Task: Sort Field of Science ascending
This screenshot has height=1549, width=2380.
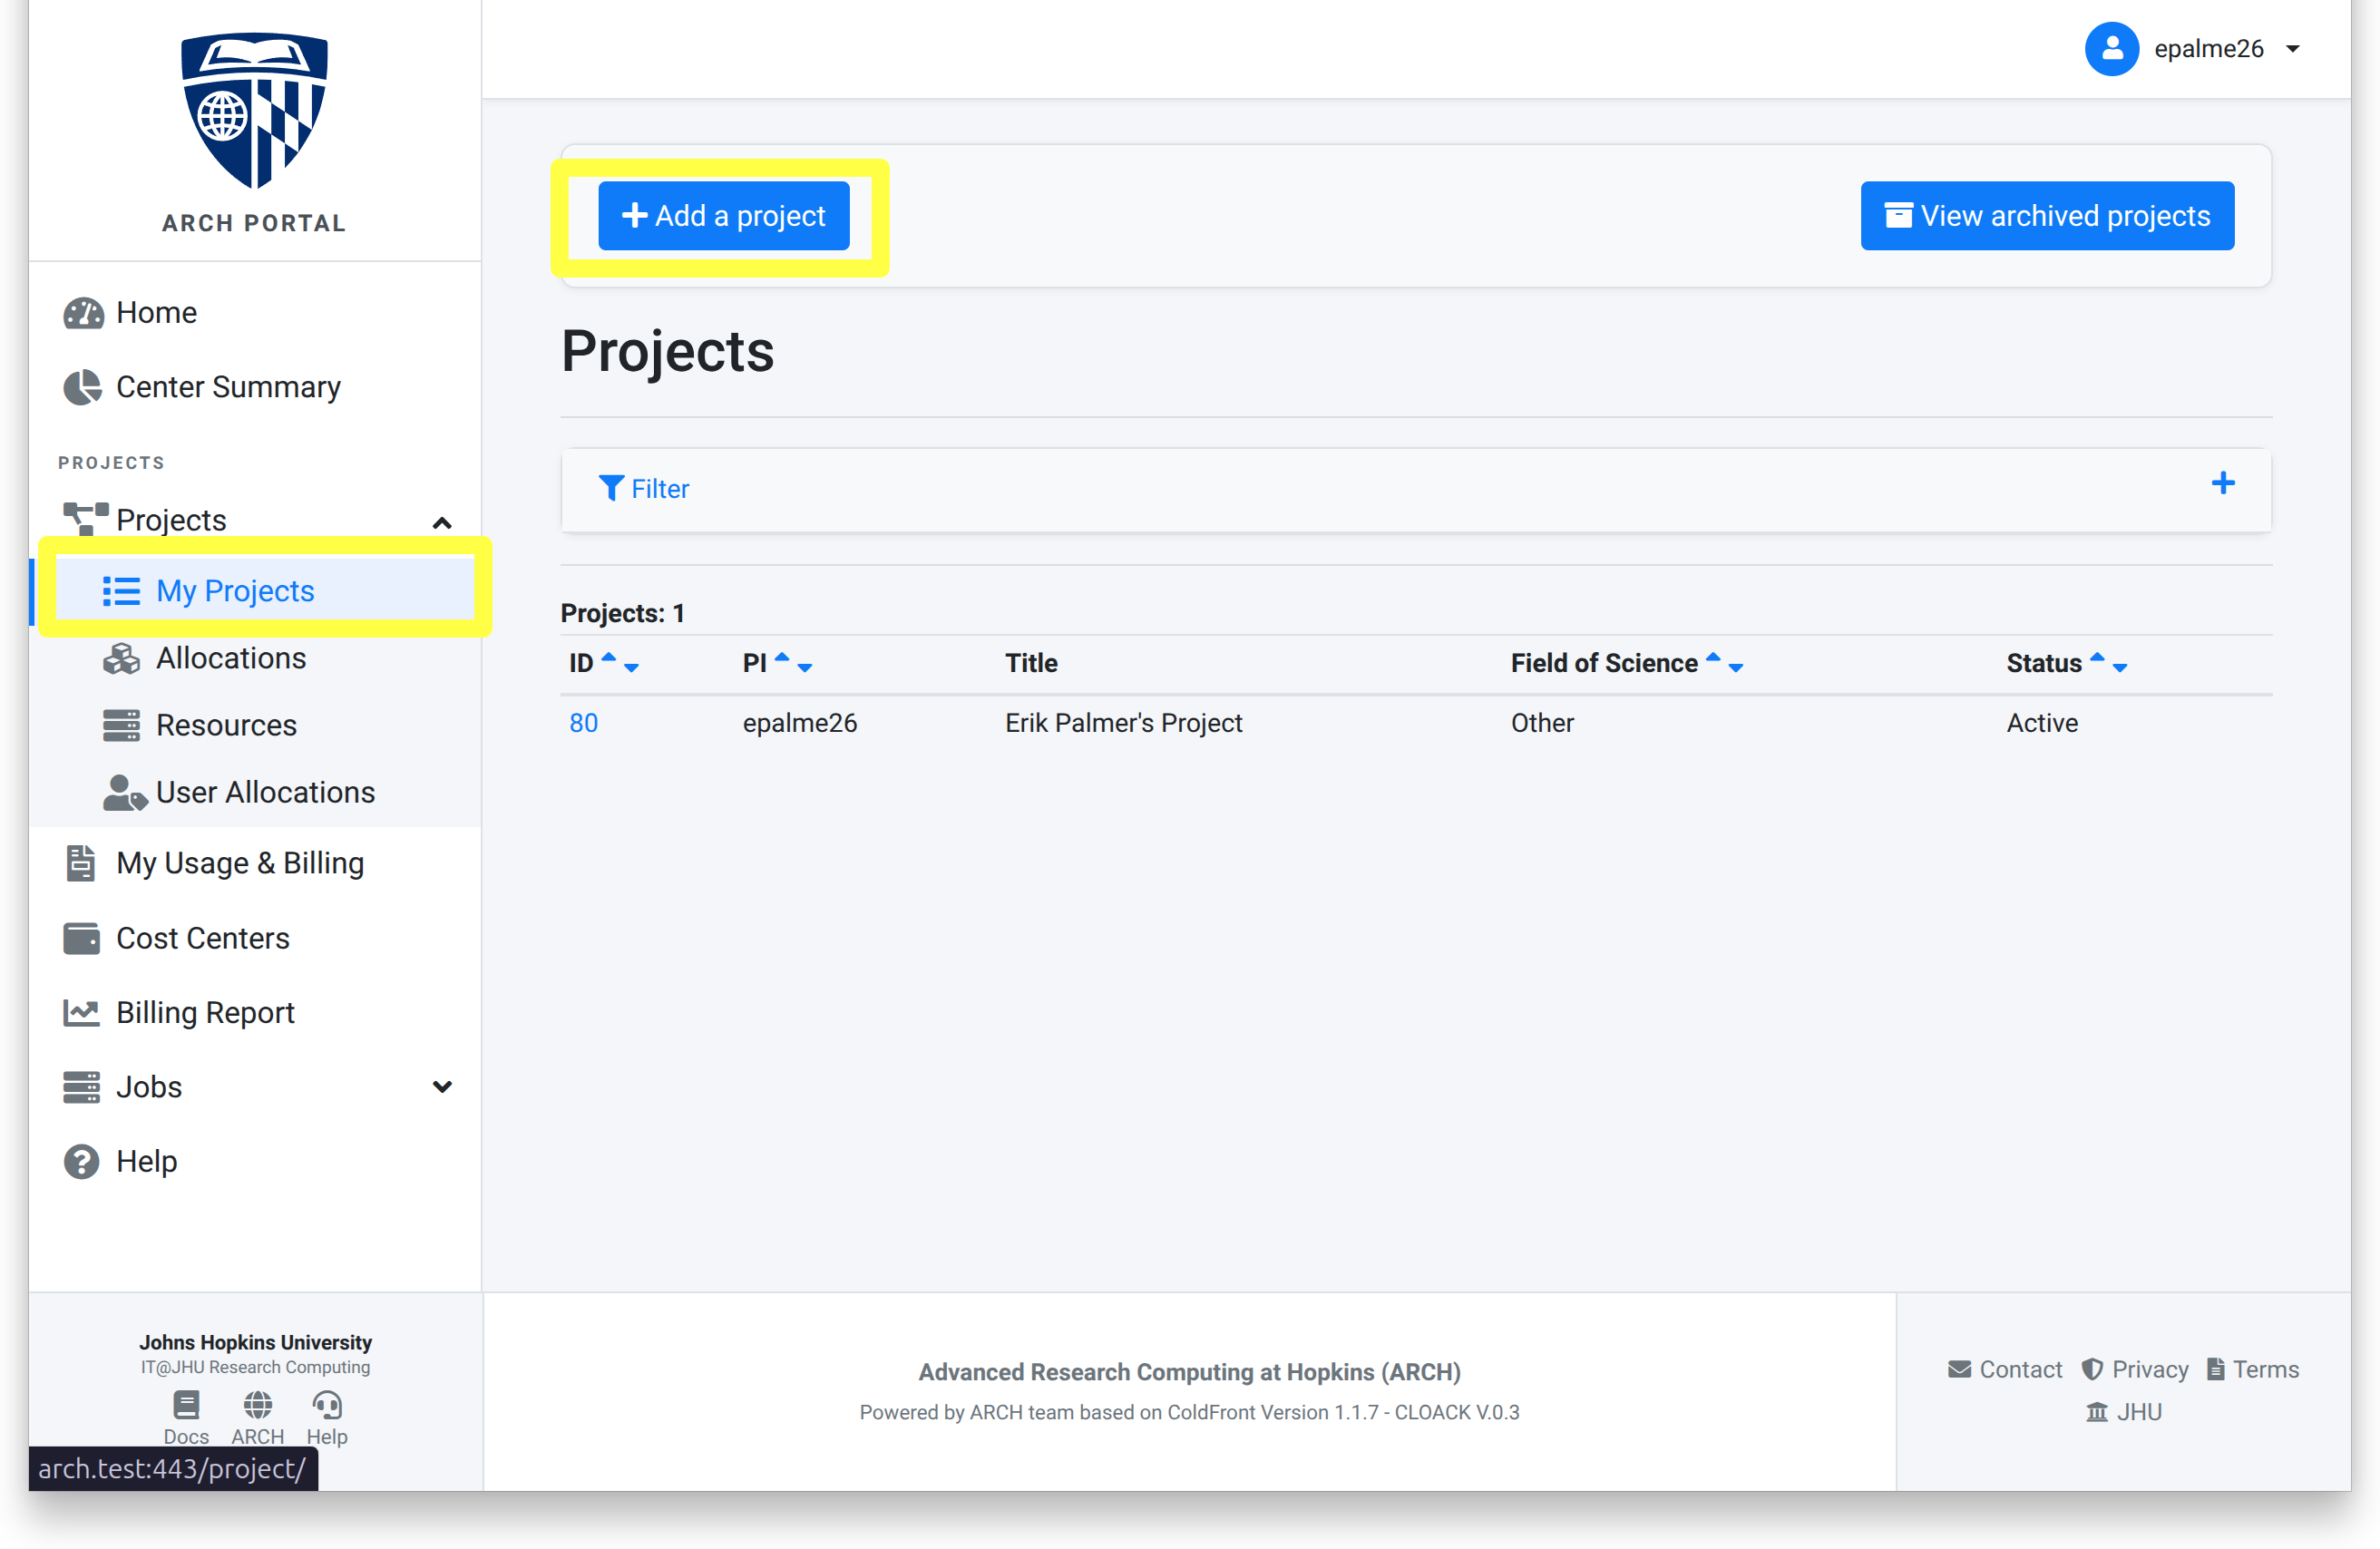Action: click(x=1713, y=657)
